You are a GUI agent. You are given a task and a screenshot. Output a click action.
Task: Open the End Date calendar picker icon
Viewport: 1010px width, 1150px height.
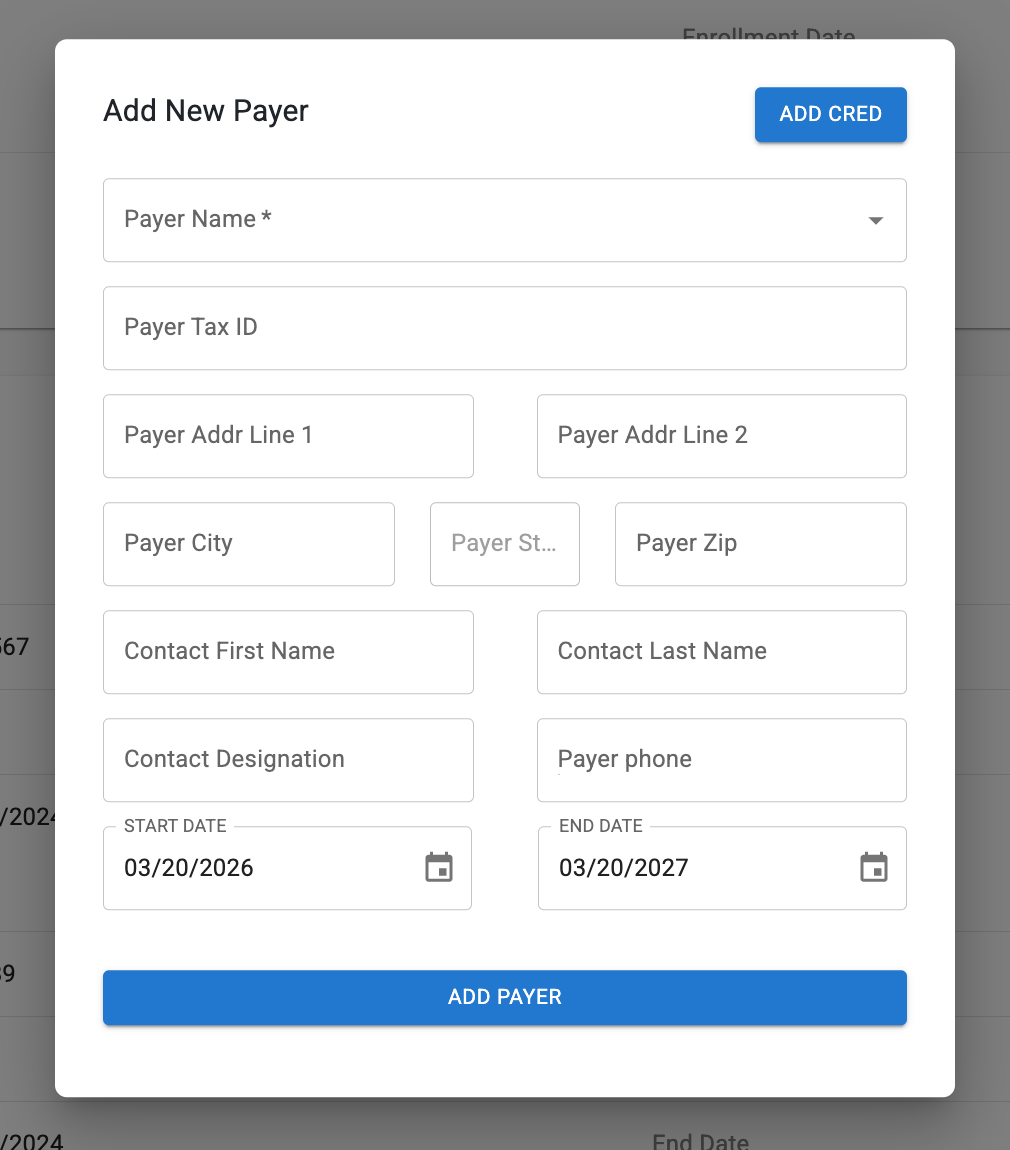click(x=874, y=868)
